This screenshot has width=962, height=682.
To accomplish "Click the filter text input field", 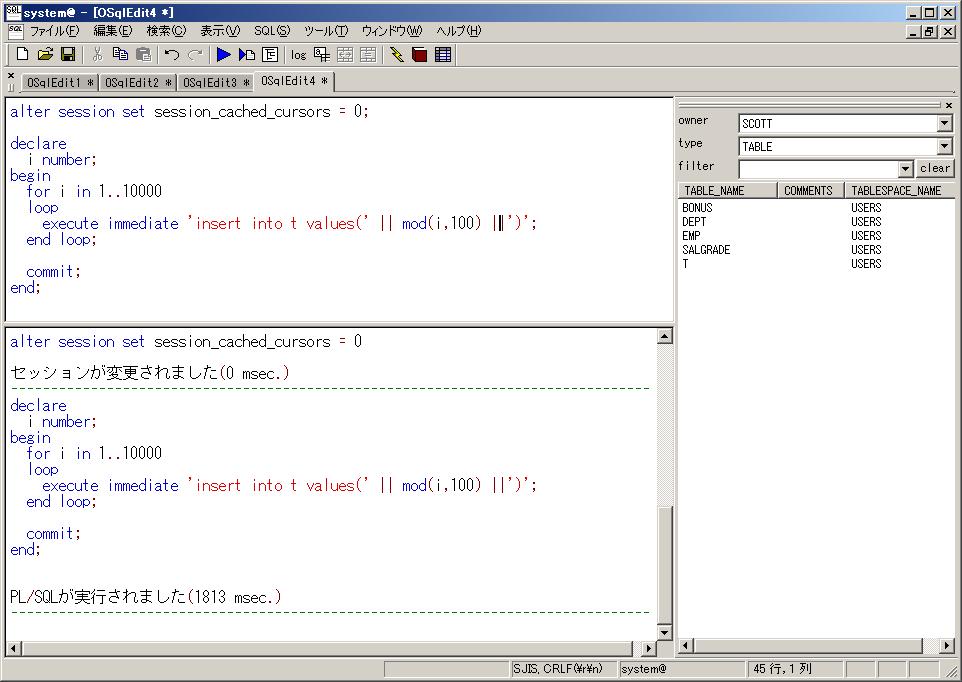I will pyautogui.click(x=818, y=169).
